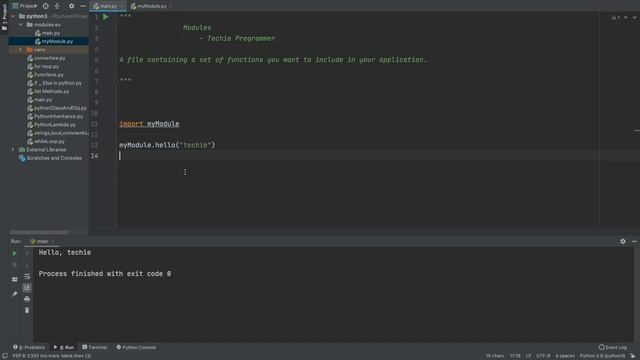Print the Run console output
Viewport: 640px width, 360px height.
pyautogui.click(x=27, y=299)
